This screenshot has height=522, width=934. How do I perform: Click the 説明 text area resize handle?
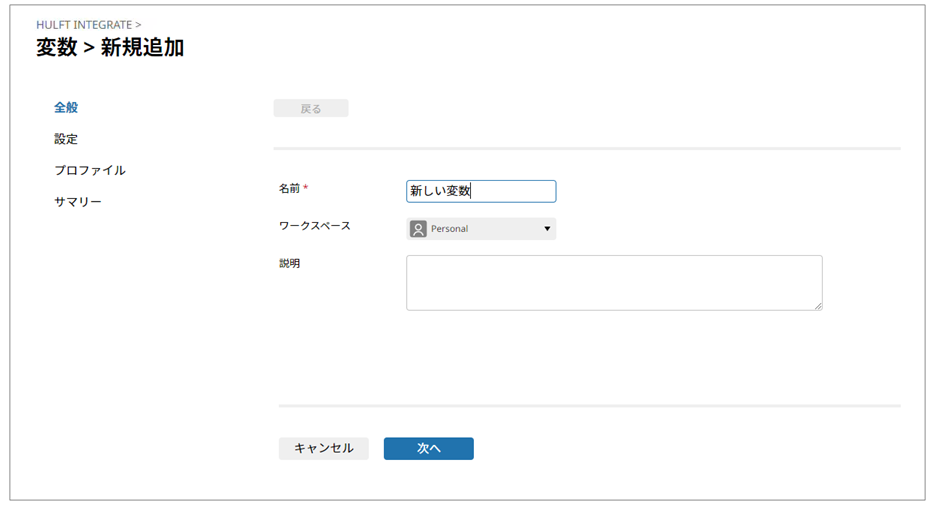point(817,306)
